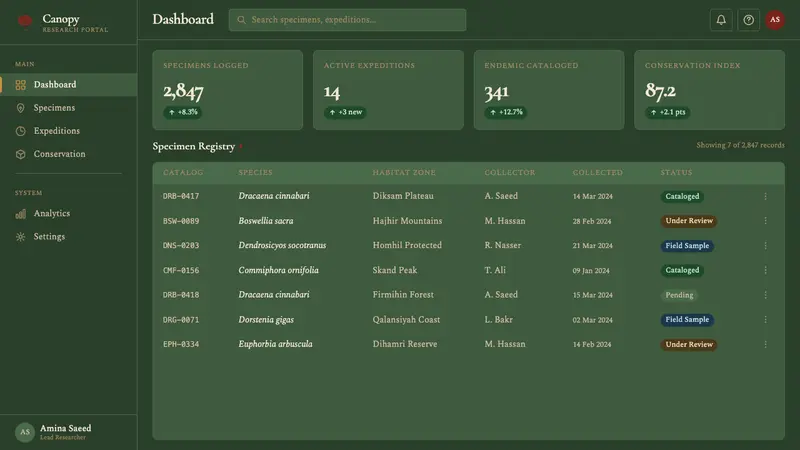
Task: Sort by the Species column header
Action: tap(256, 172)
